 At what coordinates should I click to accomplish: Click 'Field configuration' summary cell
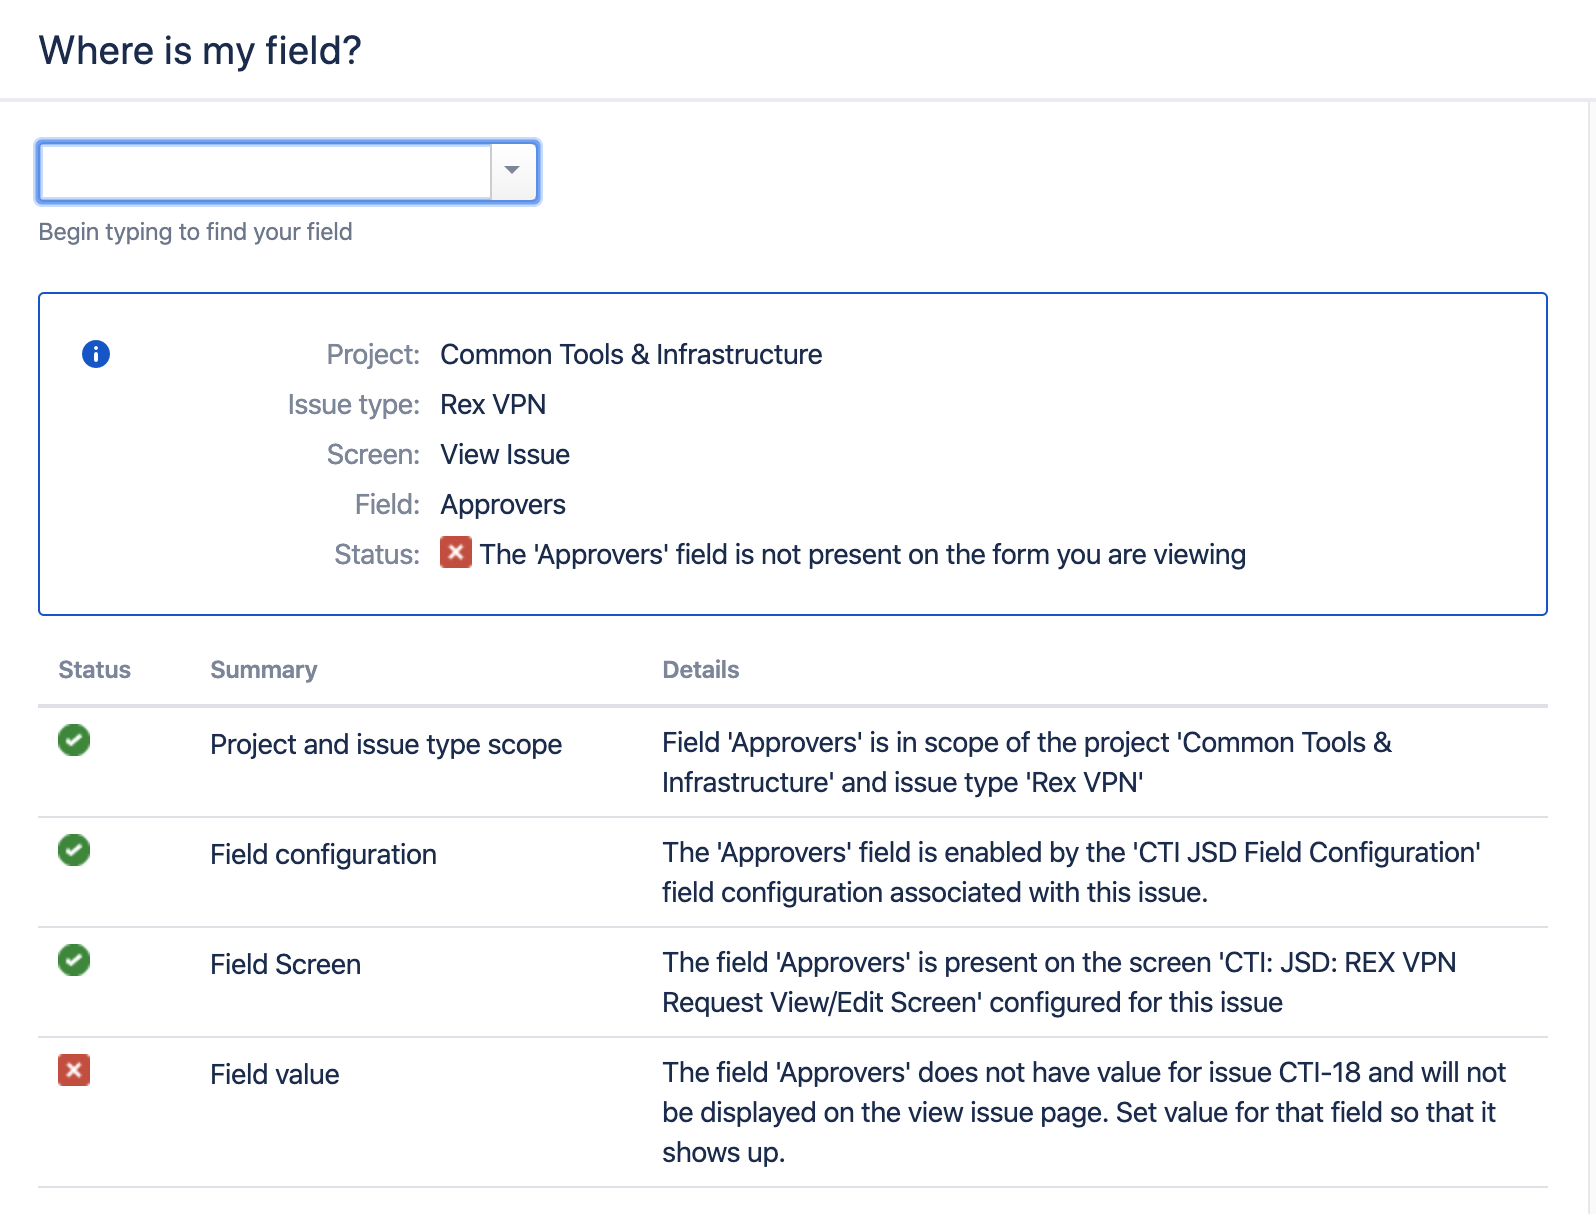tap(323, 855)
